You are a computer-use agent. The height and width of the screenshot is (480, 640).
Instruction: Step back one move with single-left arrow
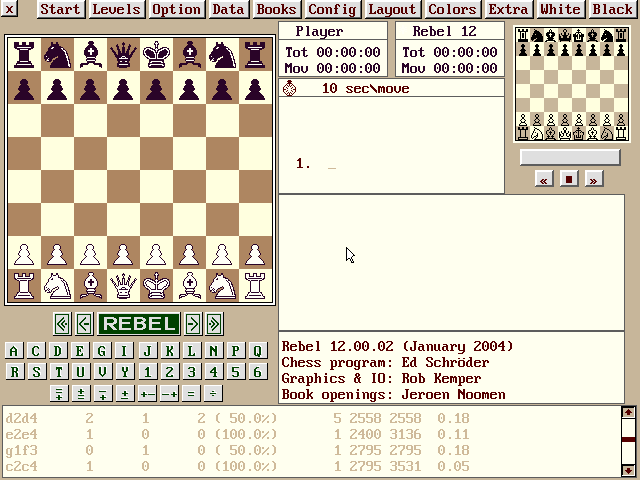84,323
